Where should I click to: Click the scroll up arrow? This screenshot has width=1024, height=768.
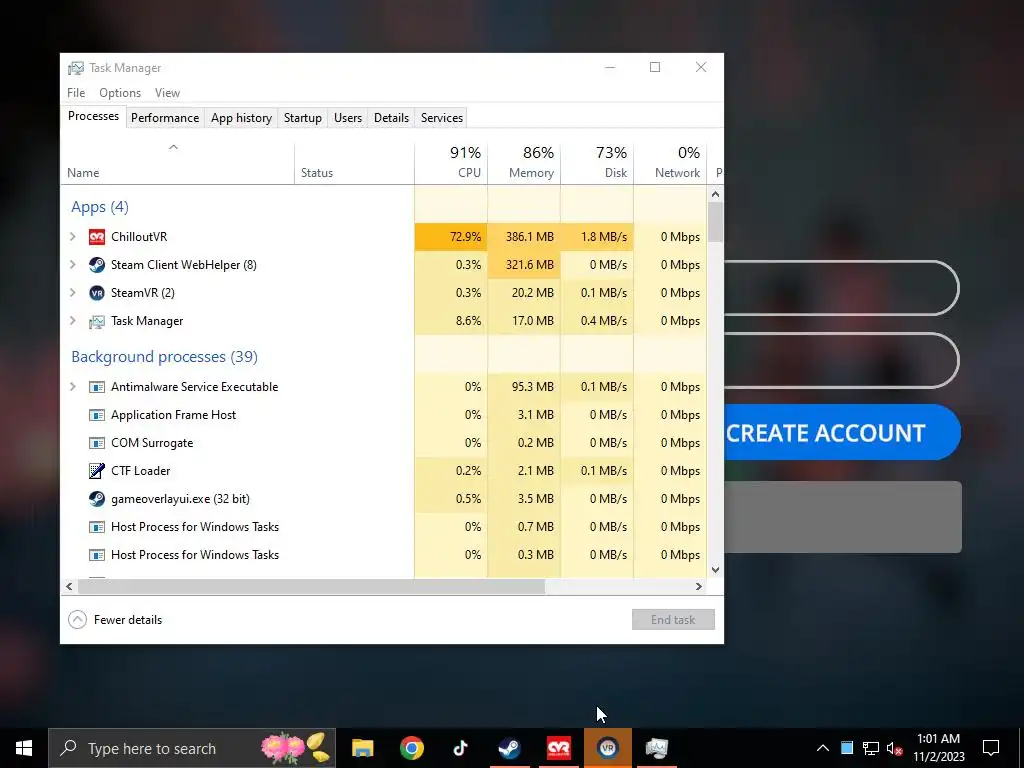[x=715, y=194]
